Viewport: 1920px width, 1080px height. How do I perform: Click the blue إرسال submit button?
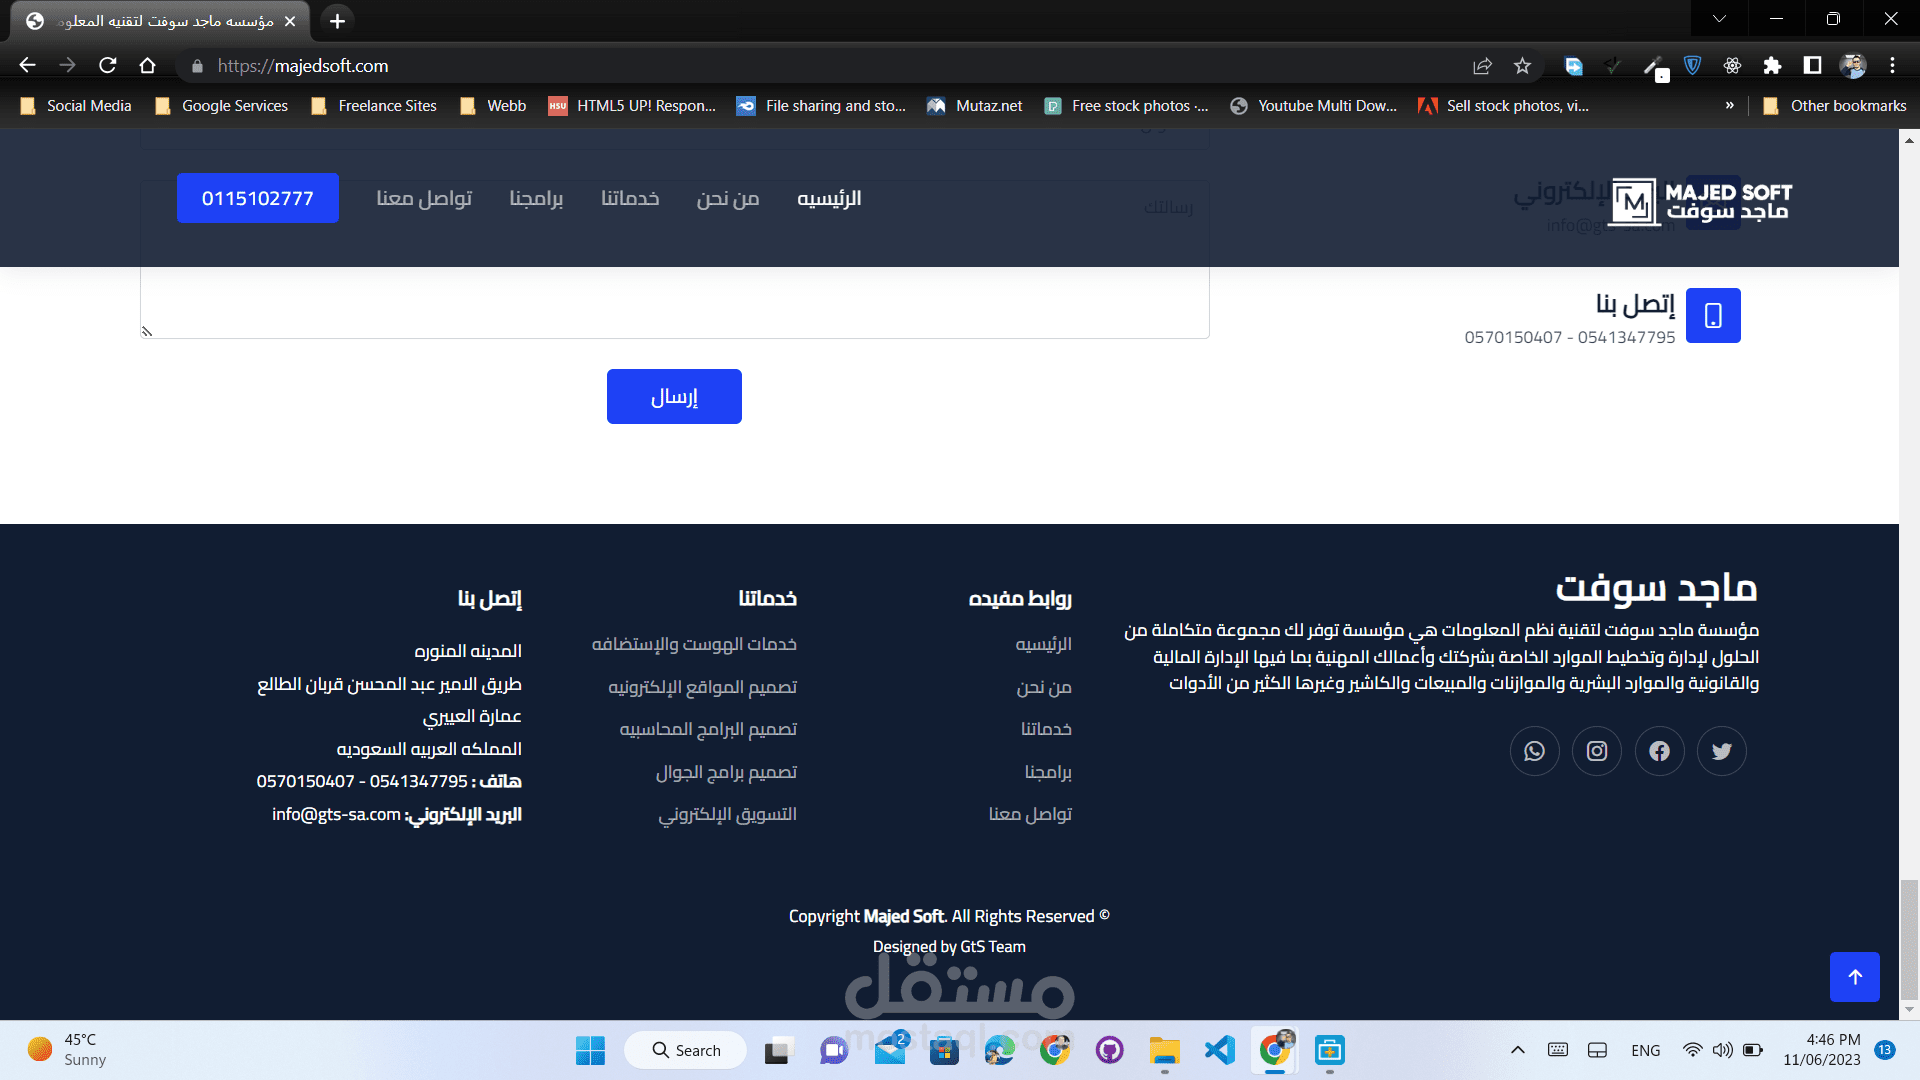[674, 397]
